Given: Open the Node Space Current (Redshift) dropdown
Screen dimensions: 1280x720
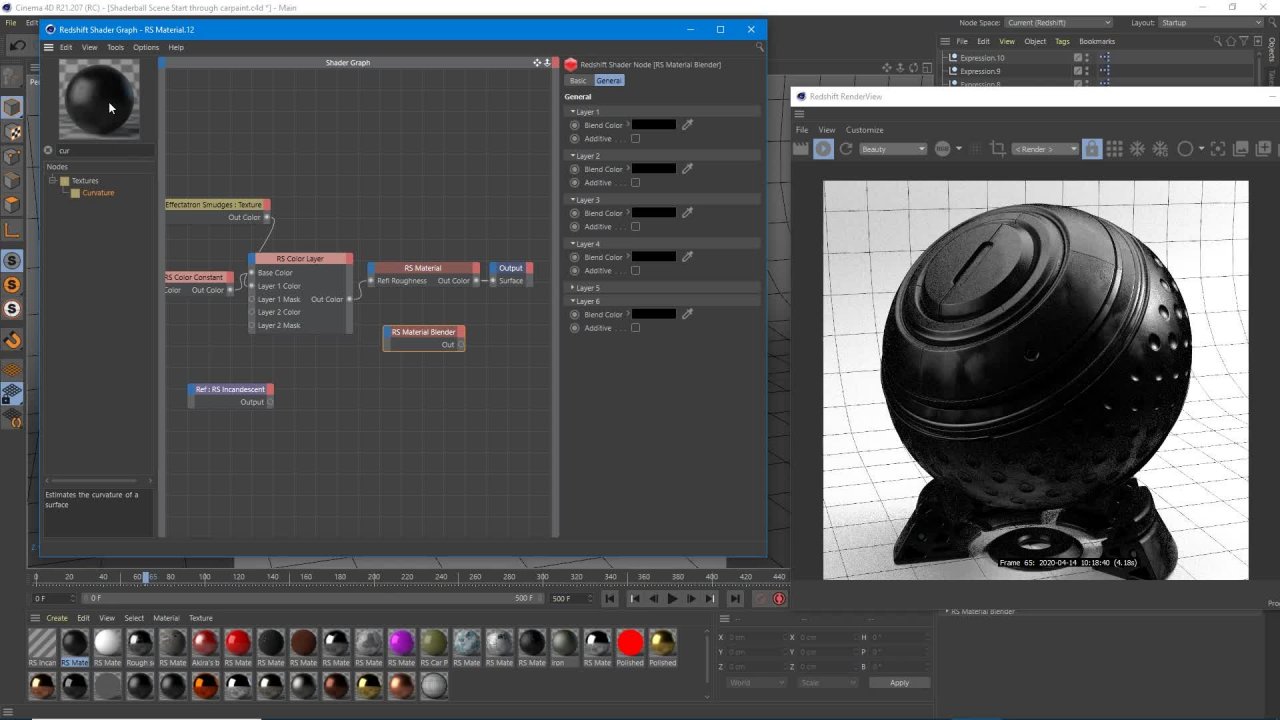Looking at the screenshot, I should (1058, 22).
